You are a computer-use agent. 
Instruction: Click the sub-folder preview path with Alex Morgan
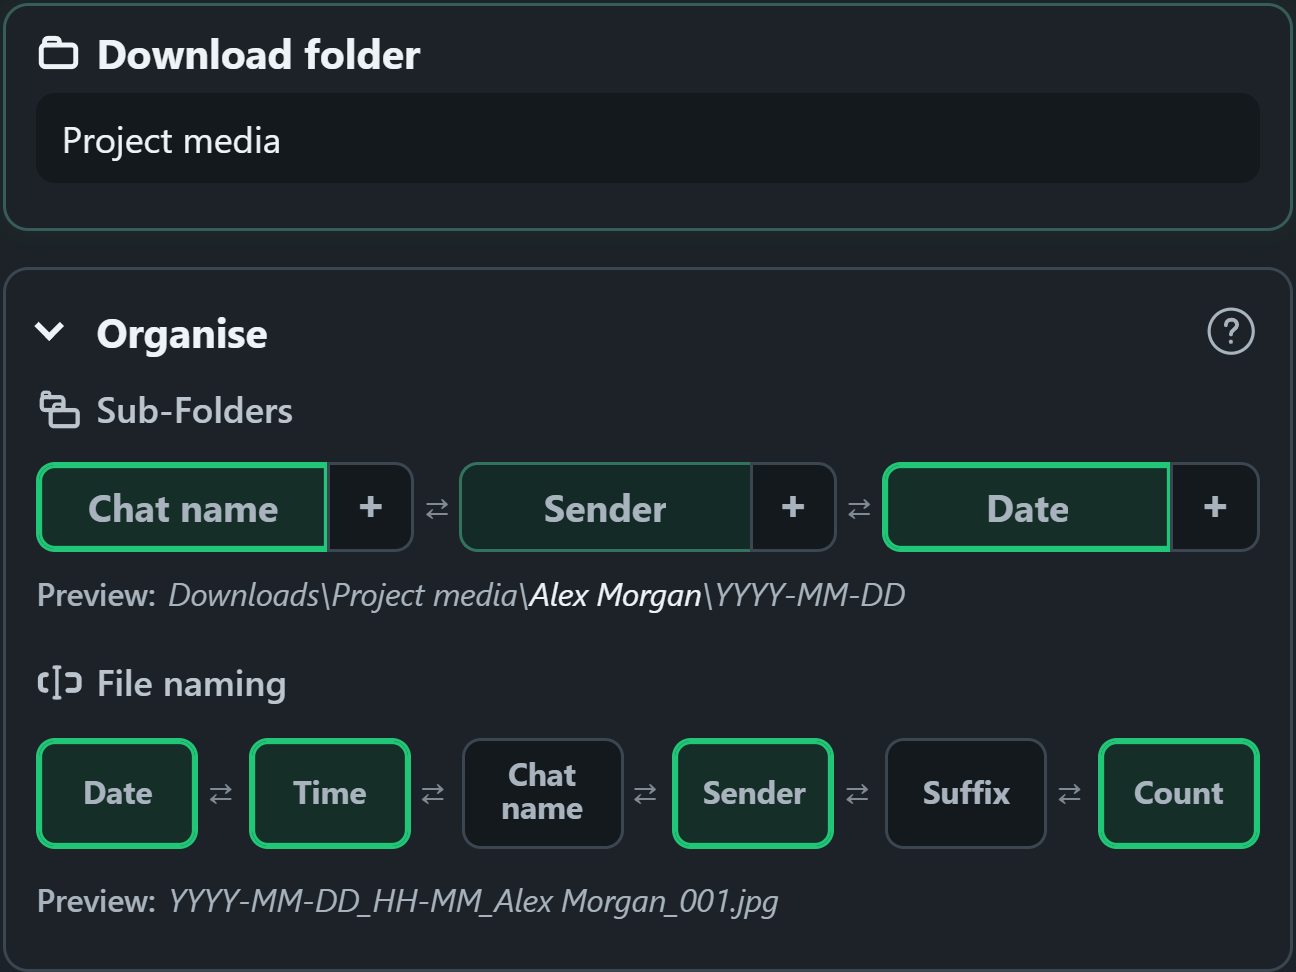537,596
